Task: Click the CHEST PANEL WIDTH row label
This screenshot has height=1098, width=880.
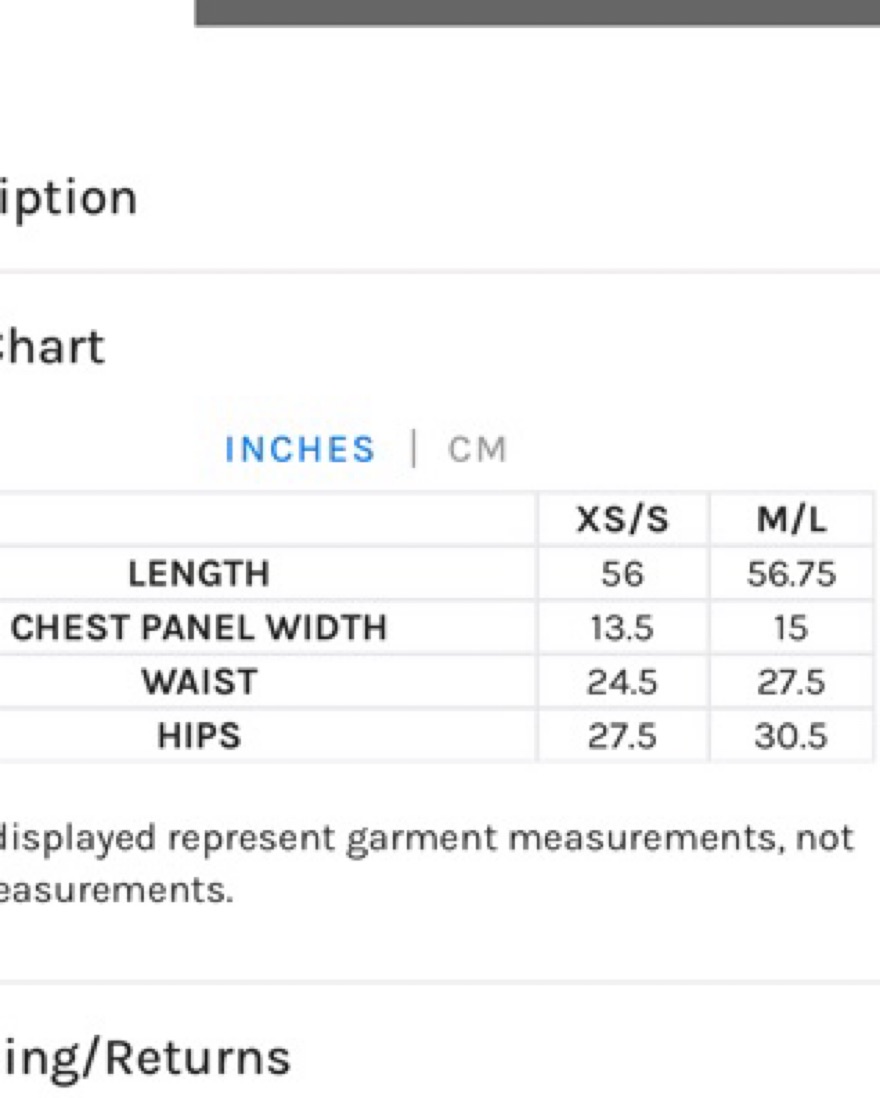Action: click(x=199, y=628)
